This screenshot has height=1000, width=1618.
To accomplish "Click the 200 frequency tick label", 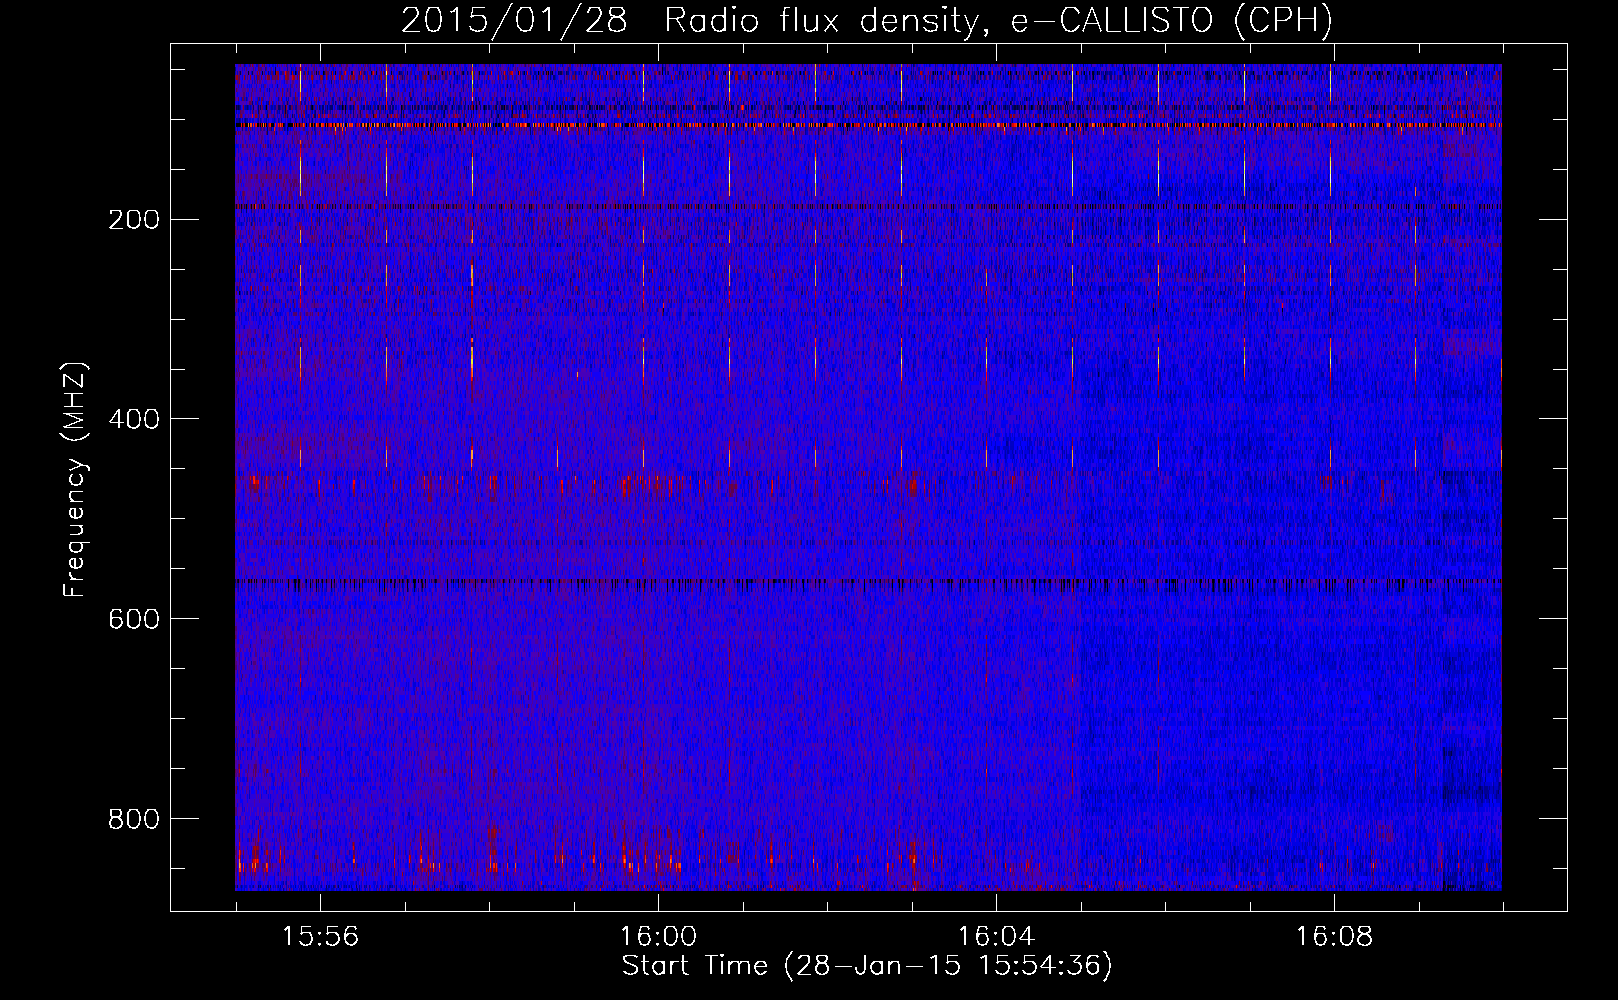I will [133, 220].
